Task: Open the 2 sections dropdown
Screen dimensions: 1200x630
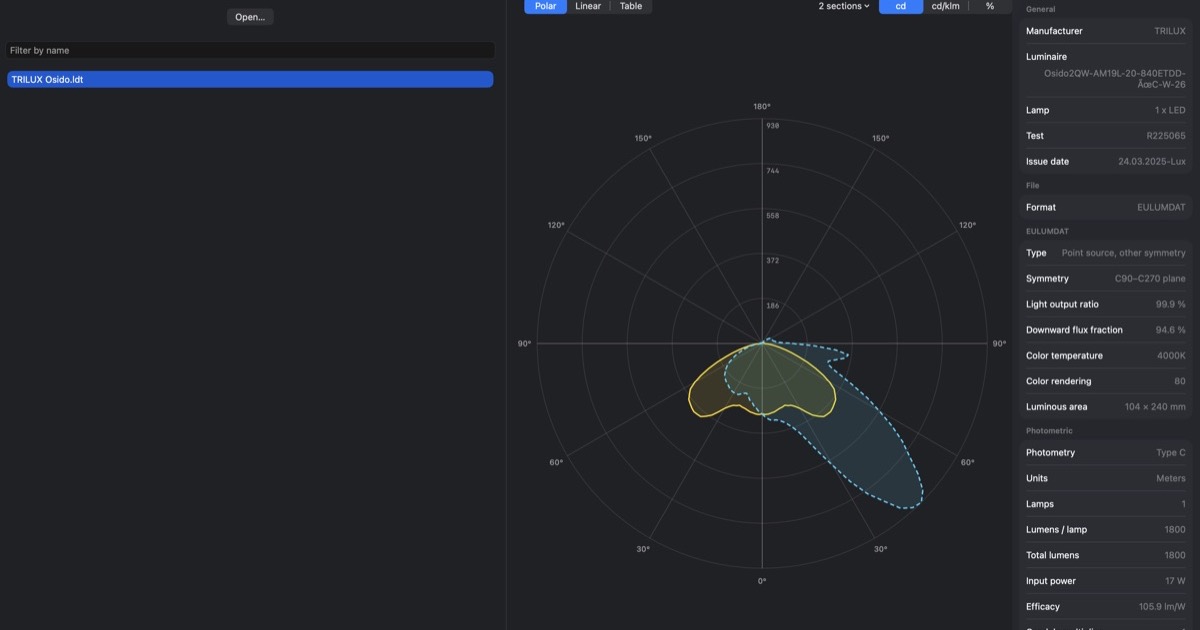Action: 844,6
